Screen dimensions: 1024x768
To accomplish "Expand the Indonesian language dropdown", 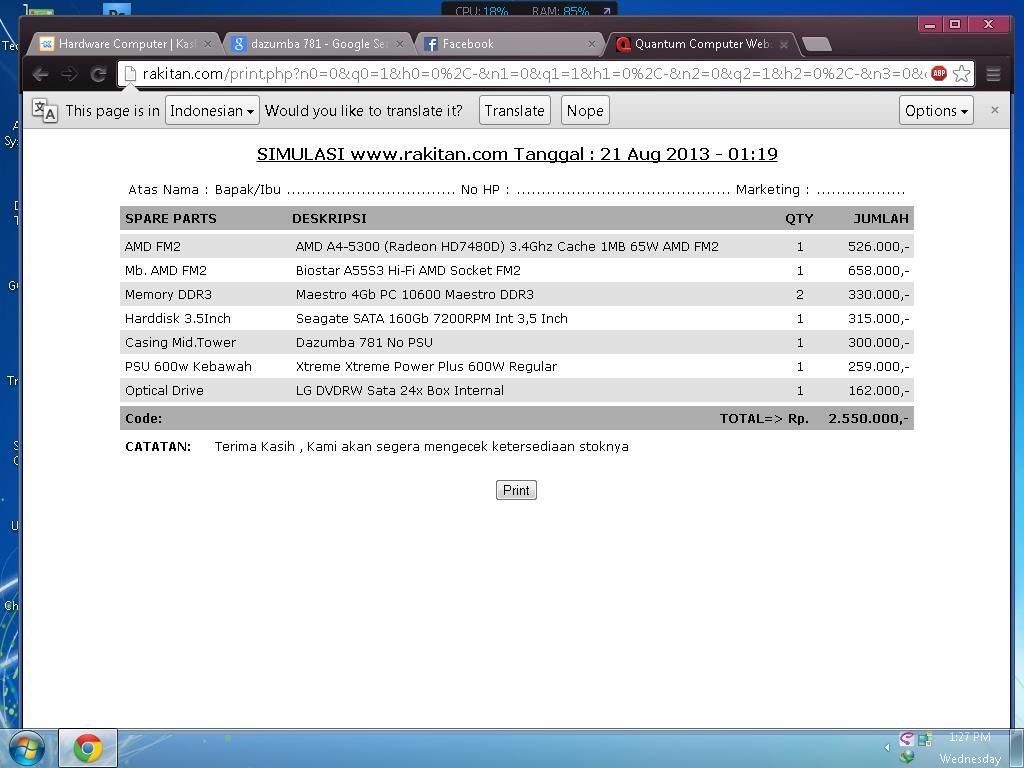I will 212,111.
